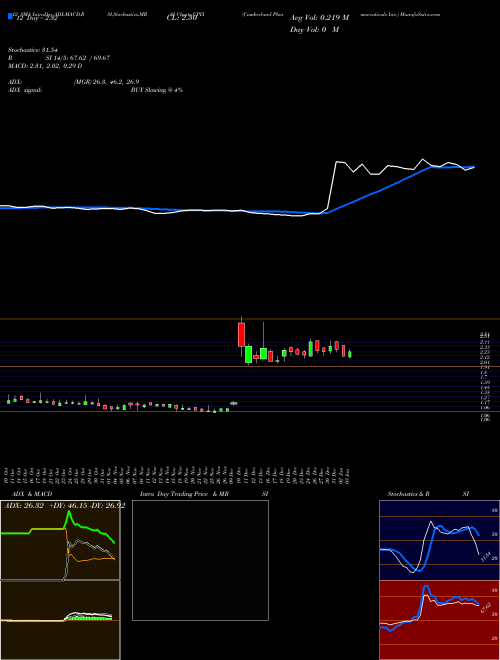Click the 'MACD: 2.31, 2.02, 0.29 D' line
500x660 pixels.
(x=45, y=66)
